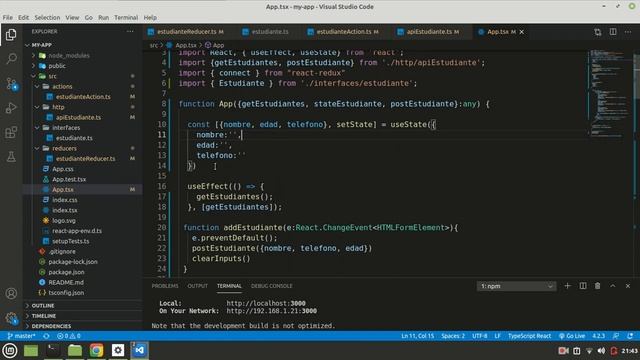This screenshot has width=640, height=360.
Task: Click App in the breadcrumb path
Action: [x=215, y=45]
